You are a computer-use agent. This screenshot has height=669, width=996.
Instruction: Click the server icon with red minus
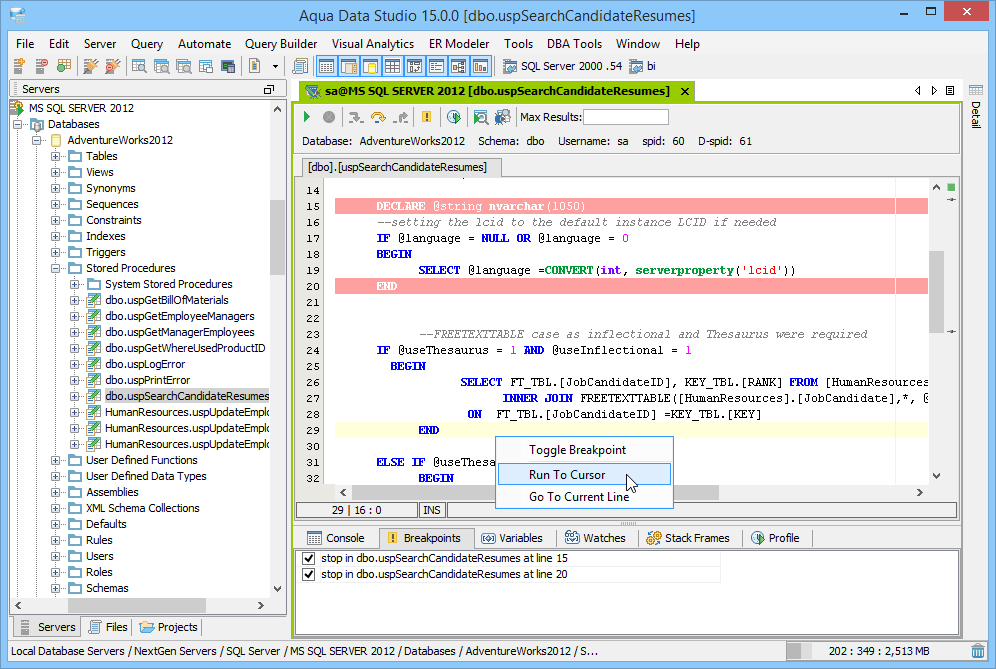pyautogui.click(x=41, y=65)
